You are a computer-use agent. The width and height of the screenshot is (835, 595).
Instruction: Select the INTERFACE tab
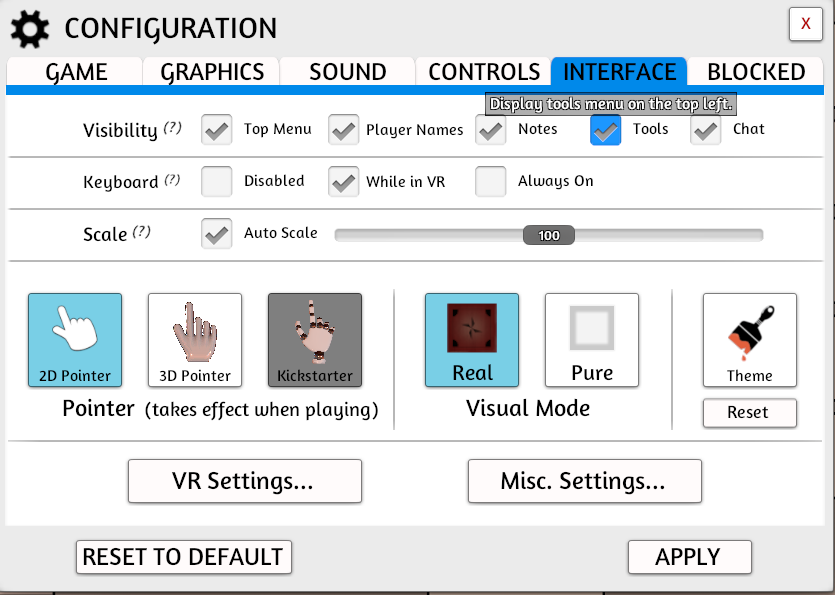point(619,71)
